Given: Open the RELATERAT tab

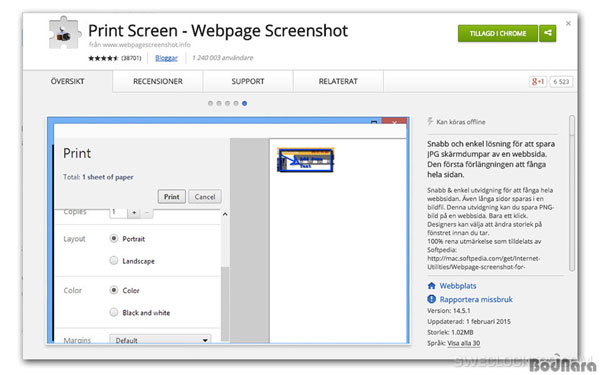Looking at the screenshot, I should pos(338,81).
